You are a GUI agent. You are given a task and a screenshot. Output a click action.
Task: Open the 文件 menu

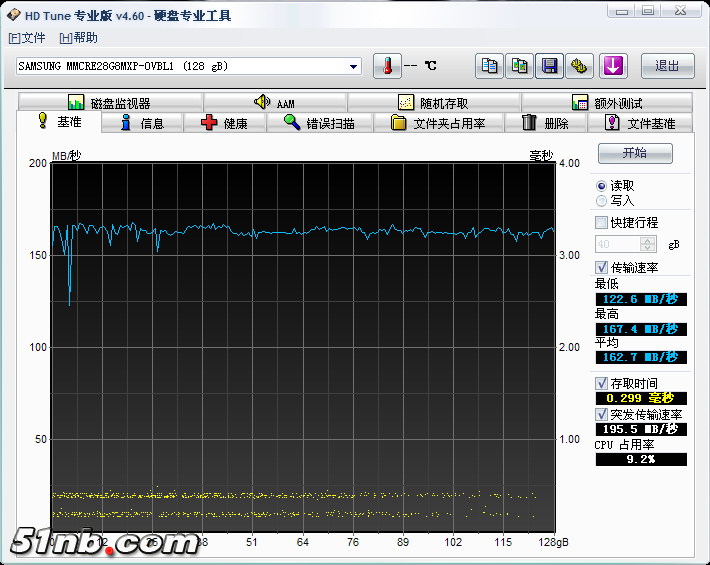[x=27, y=38]
